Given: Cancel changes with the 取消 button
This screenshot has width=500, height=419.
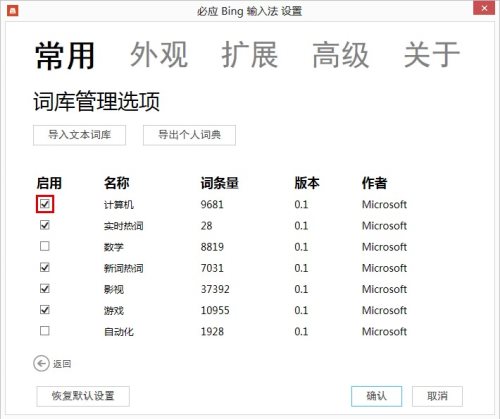Looking at the screenshot, I should pos(437,396).
